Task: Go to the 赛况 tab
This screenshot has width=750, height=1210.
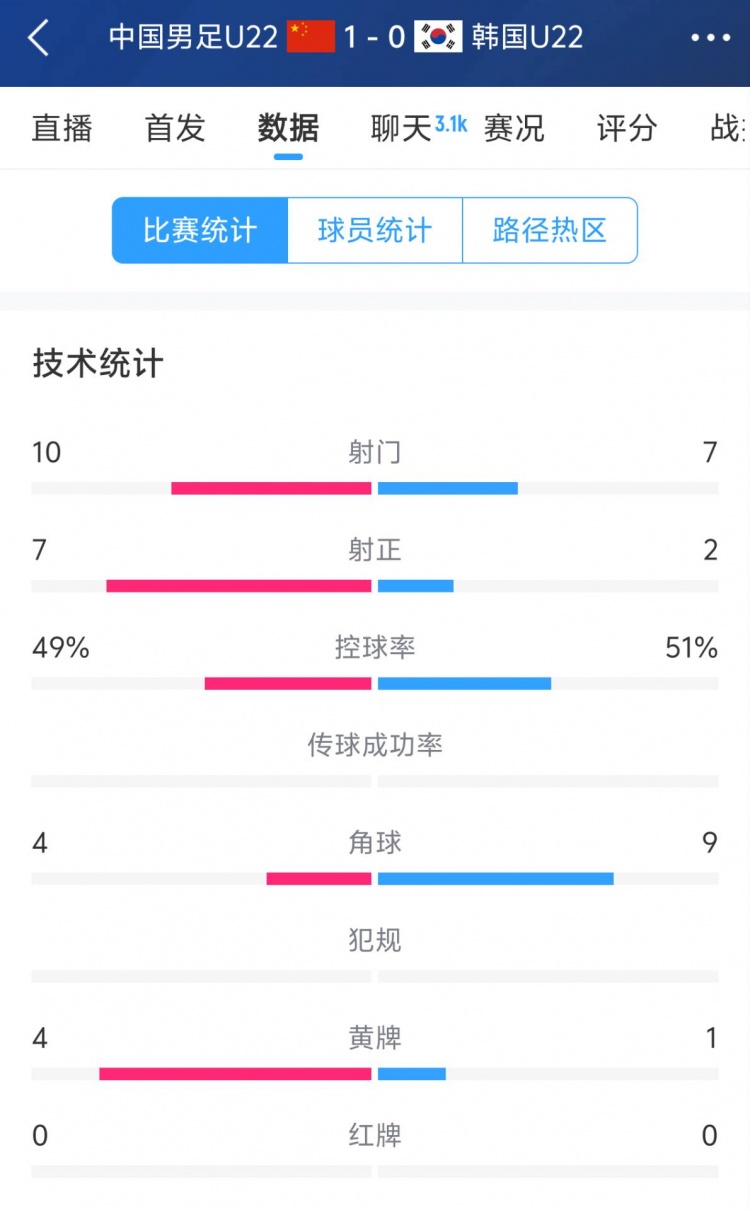Action: click(x=514, y=128)
